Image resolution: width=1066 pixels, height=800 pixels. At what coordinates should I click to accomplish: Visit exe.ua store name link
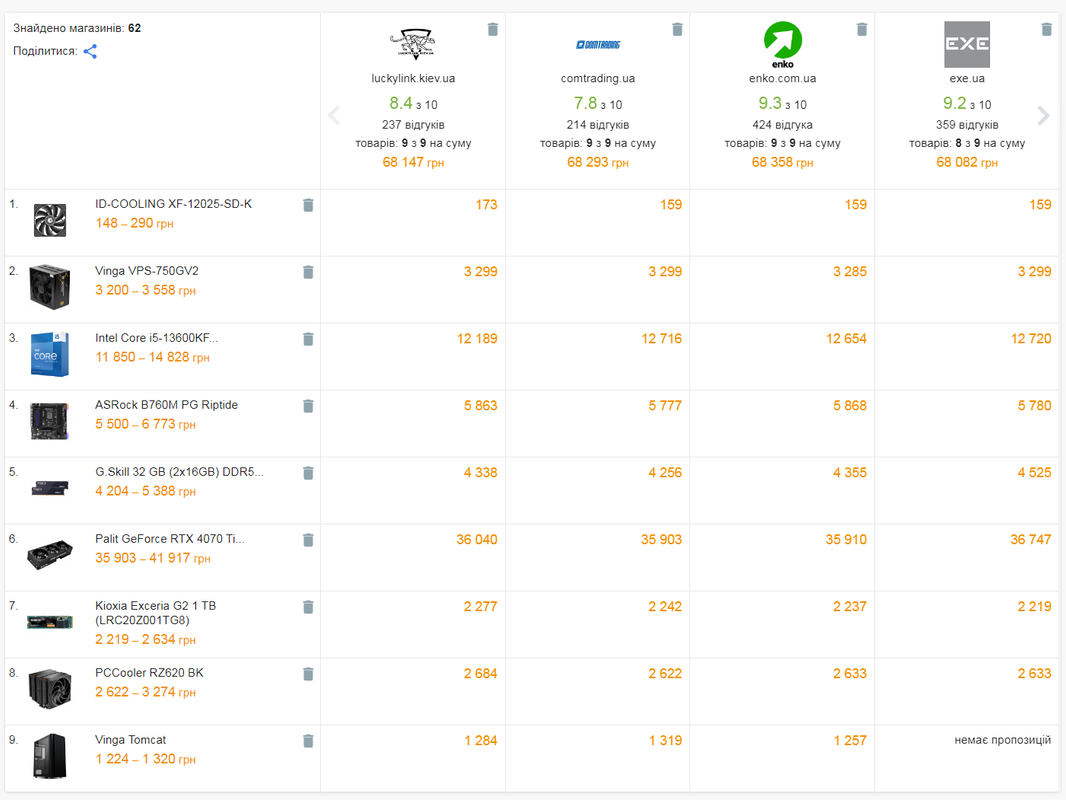pyautogui.click(x=967, y=78)
